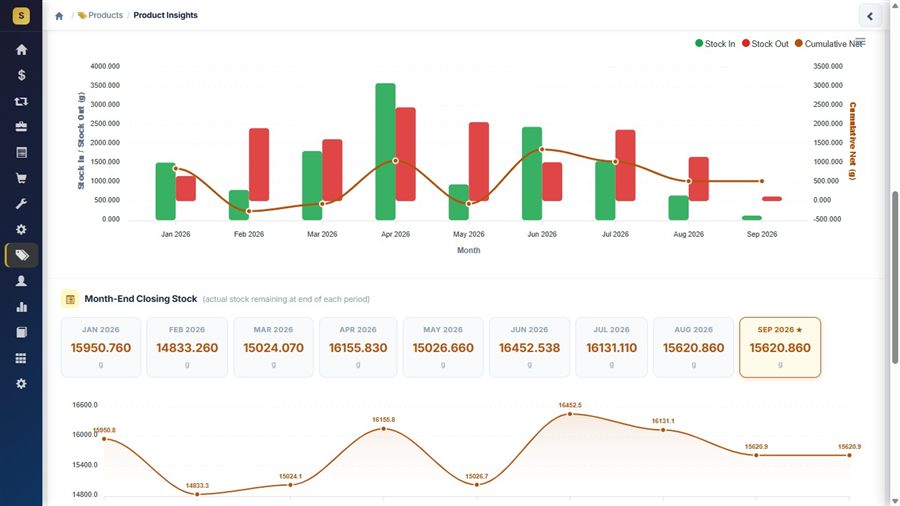Click the 15950.760 value
This screenshot has height=506, width=900.
(100, 348)
